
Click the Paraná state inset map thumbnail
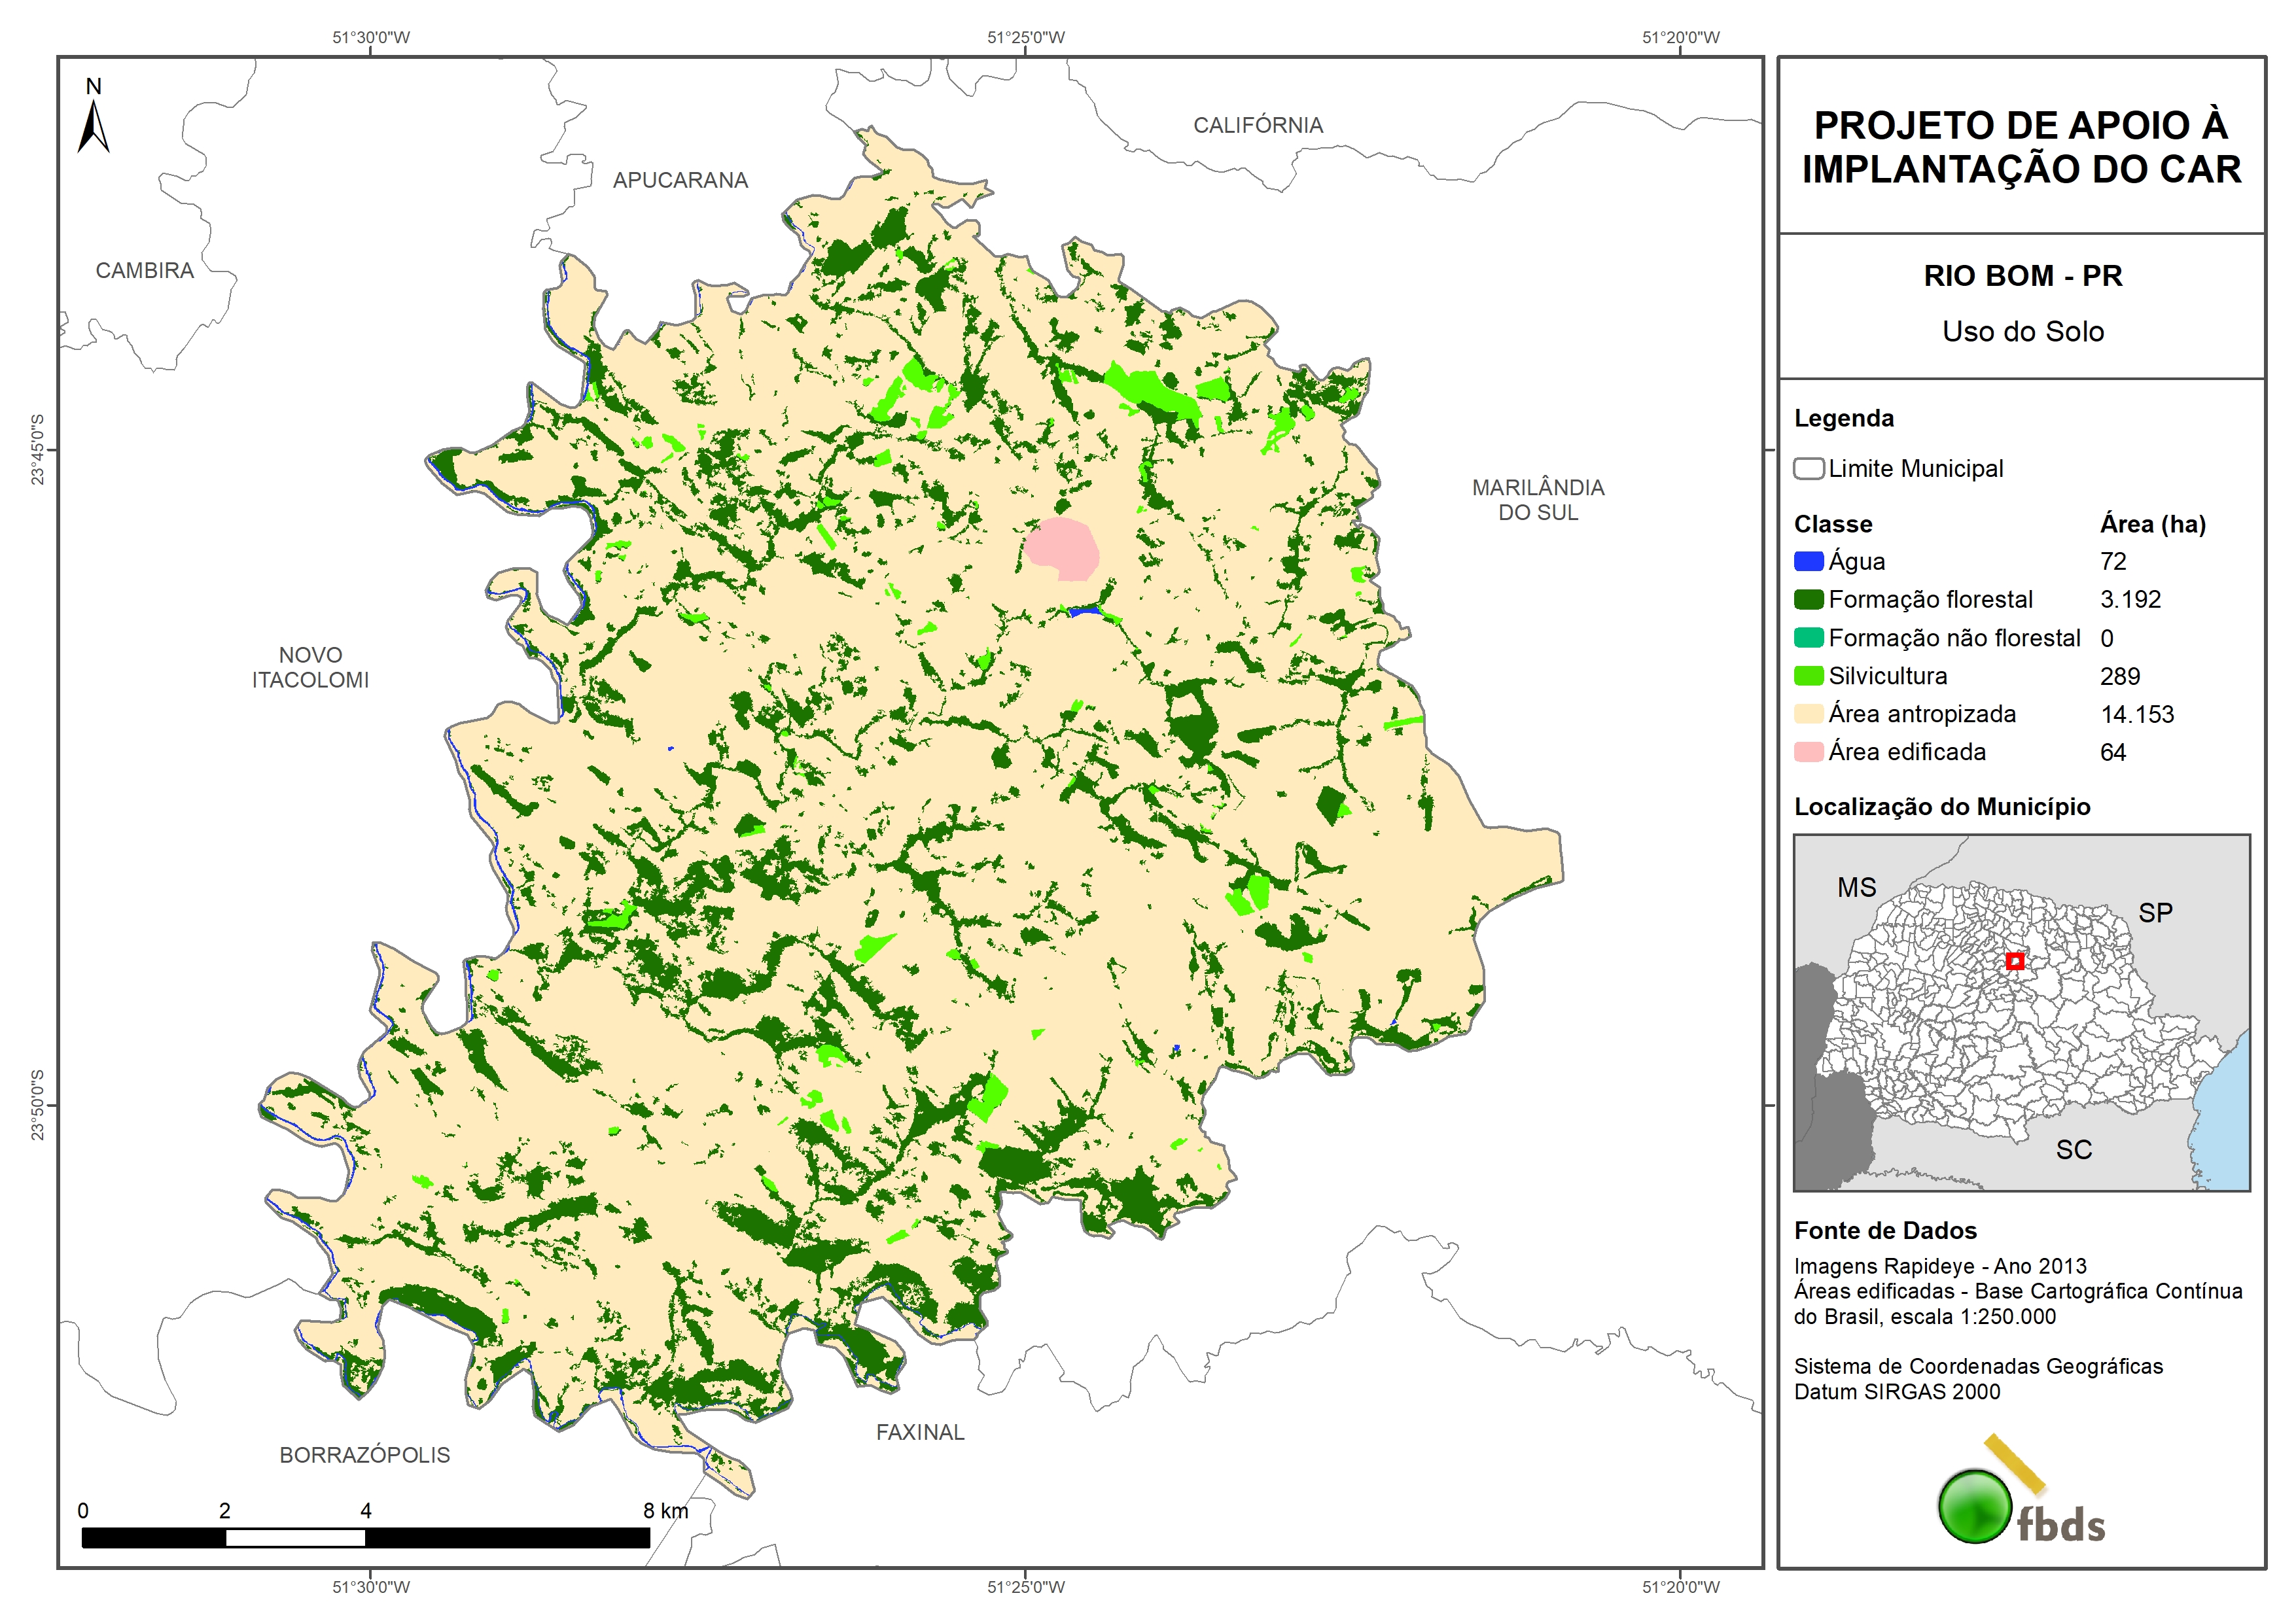[x=2021, y=1012]
